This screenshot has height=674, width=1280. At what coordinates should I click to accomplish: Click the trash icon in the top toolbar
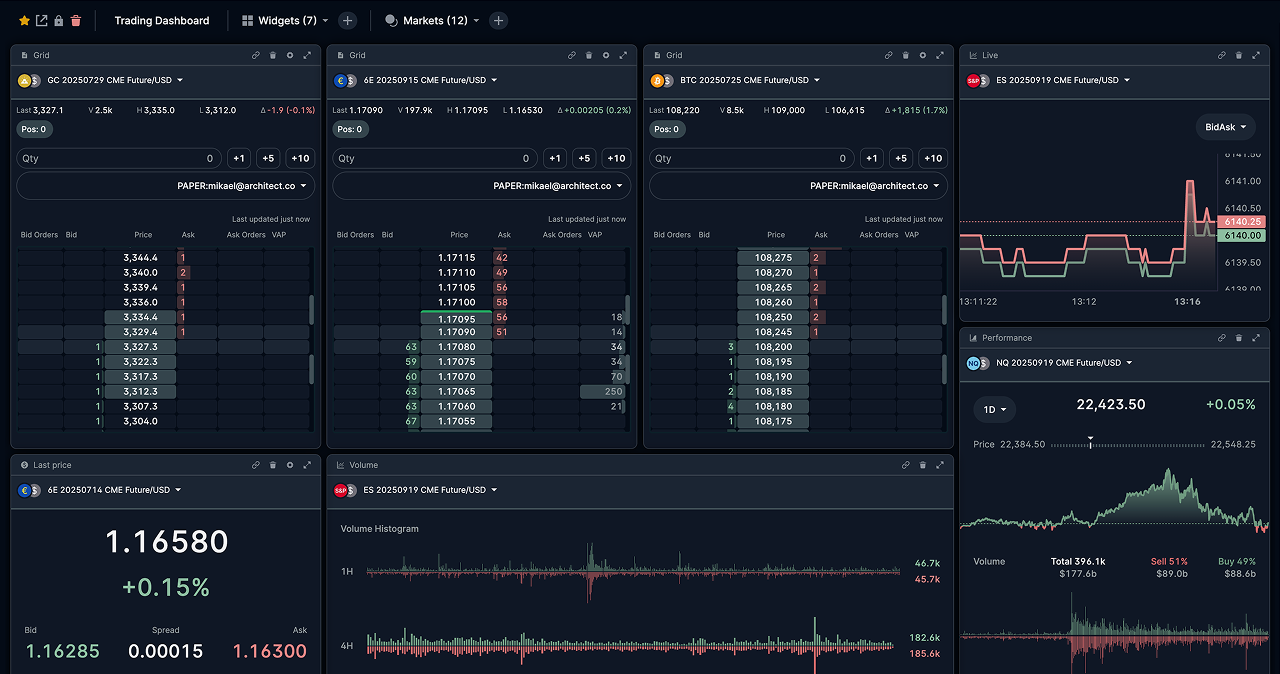pyautogui.click(x=77, y=19)
